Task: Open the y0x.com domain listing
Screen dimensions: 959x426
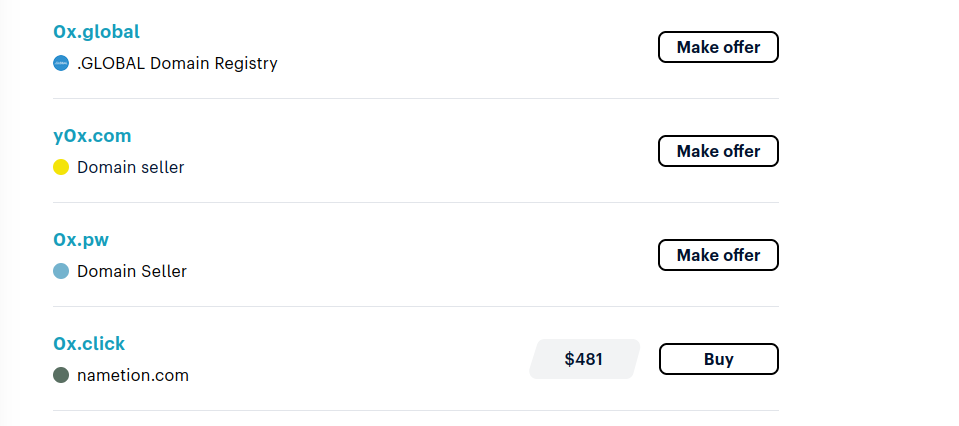Action: click(x=92, y=136)
